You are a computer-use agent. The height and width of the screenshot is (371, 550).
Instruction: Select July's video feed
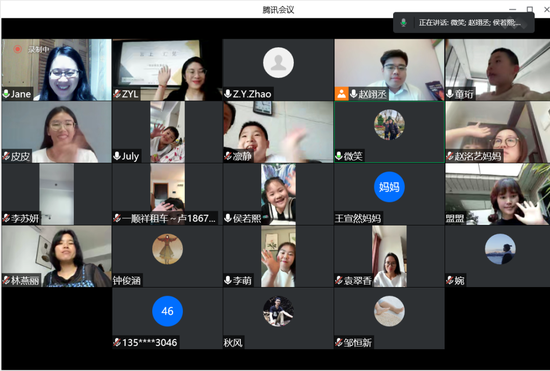[167, 132]
